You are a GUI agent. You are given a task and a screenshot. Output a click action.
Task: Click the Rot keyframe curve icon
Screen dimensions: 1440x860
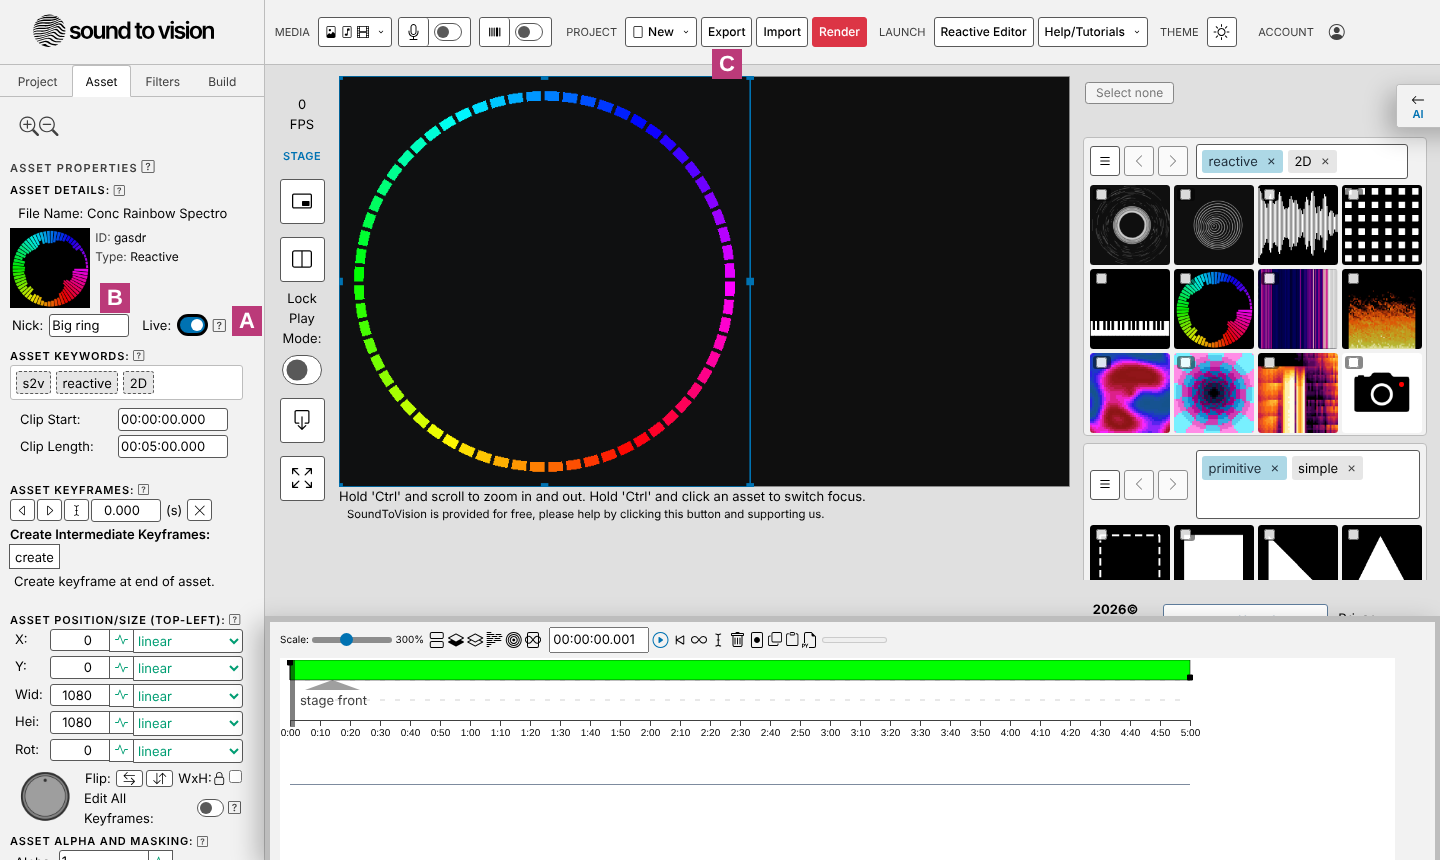point(121,750)
